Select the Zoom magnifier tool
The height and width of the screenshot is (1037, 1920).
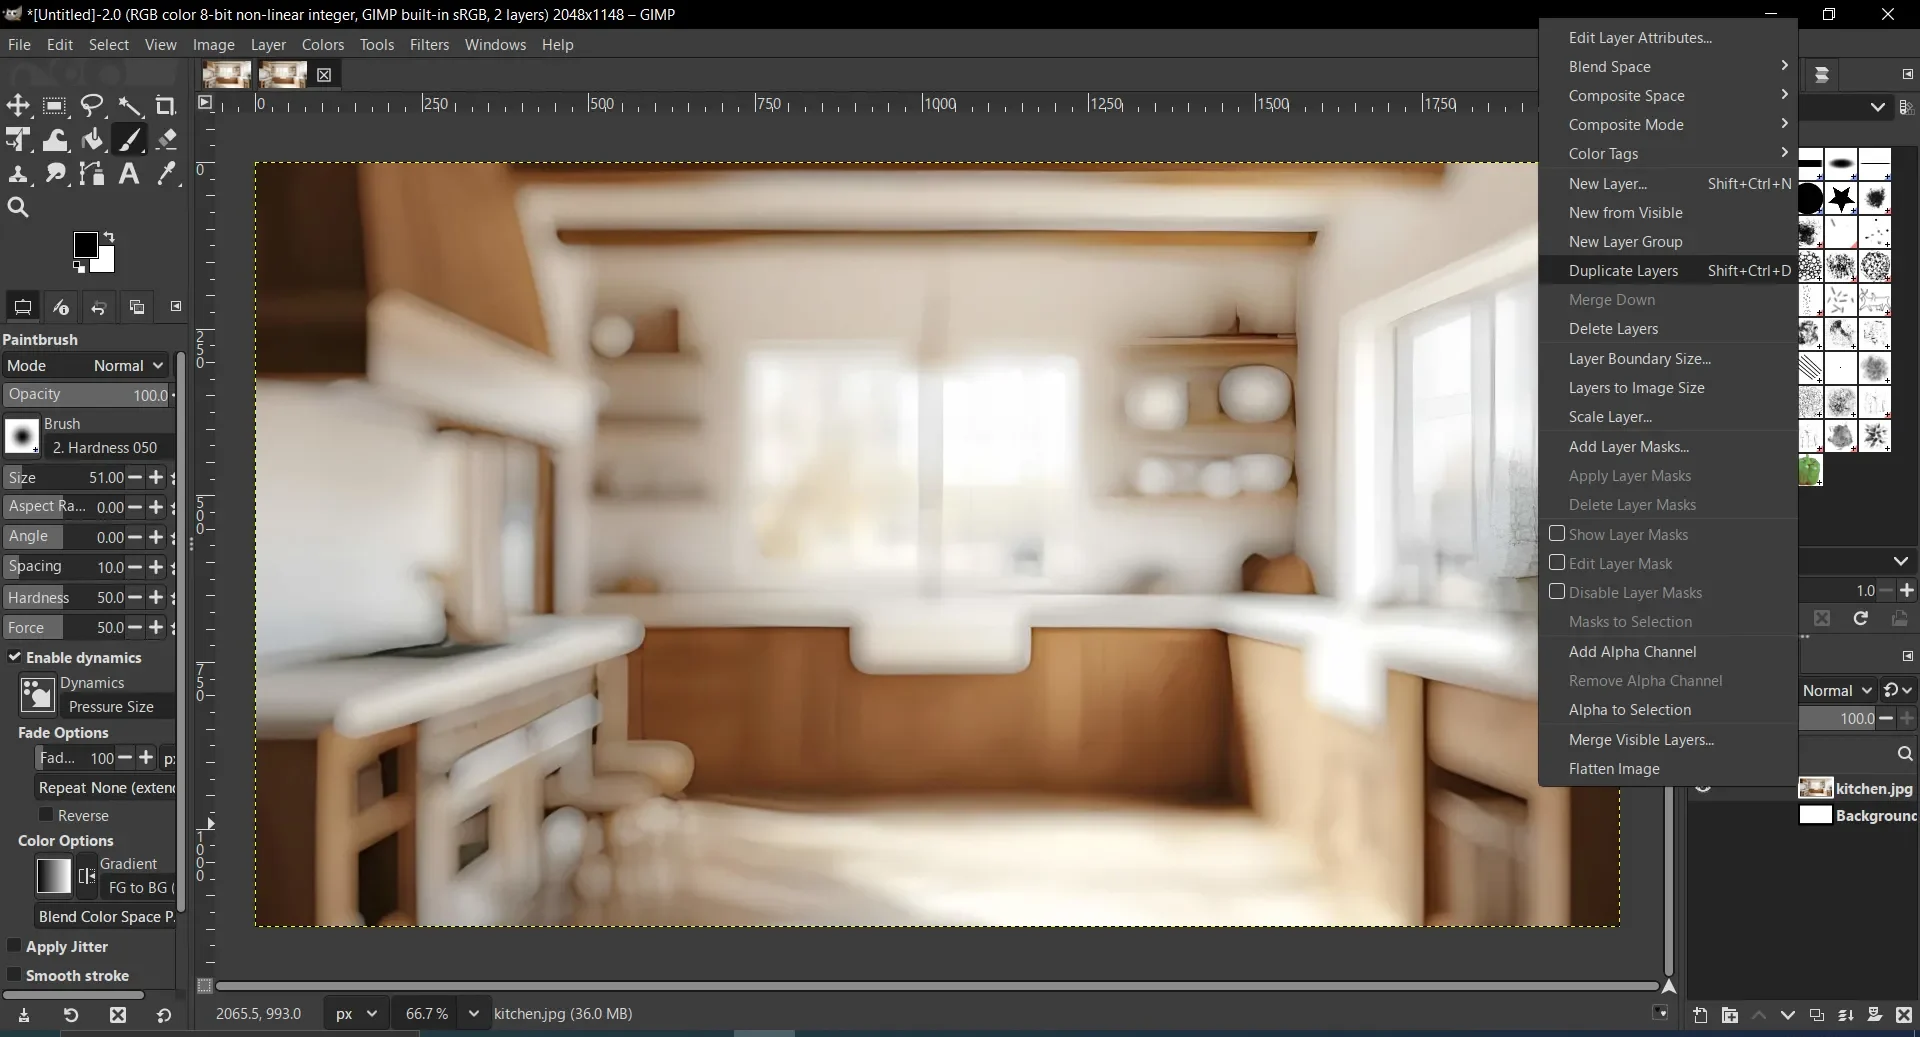tap(18, 208)
